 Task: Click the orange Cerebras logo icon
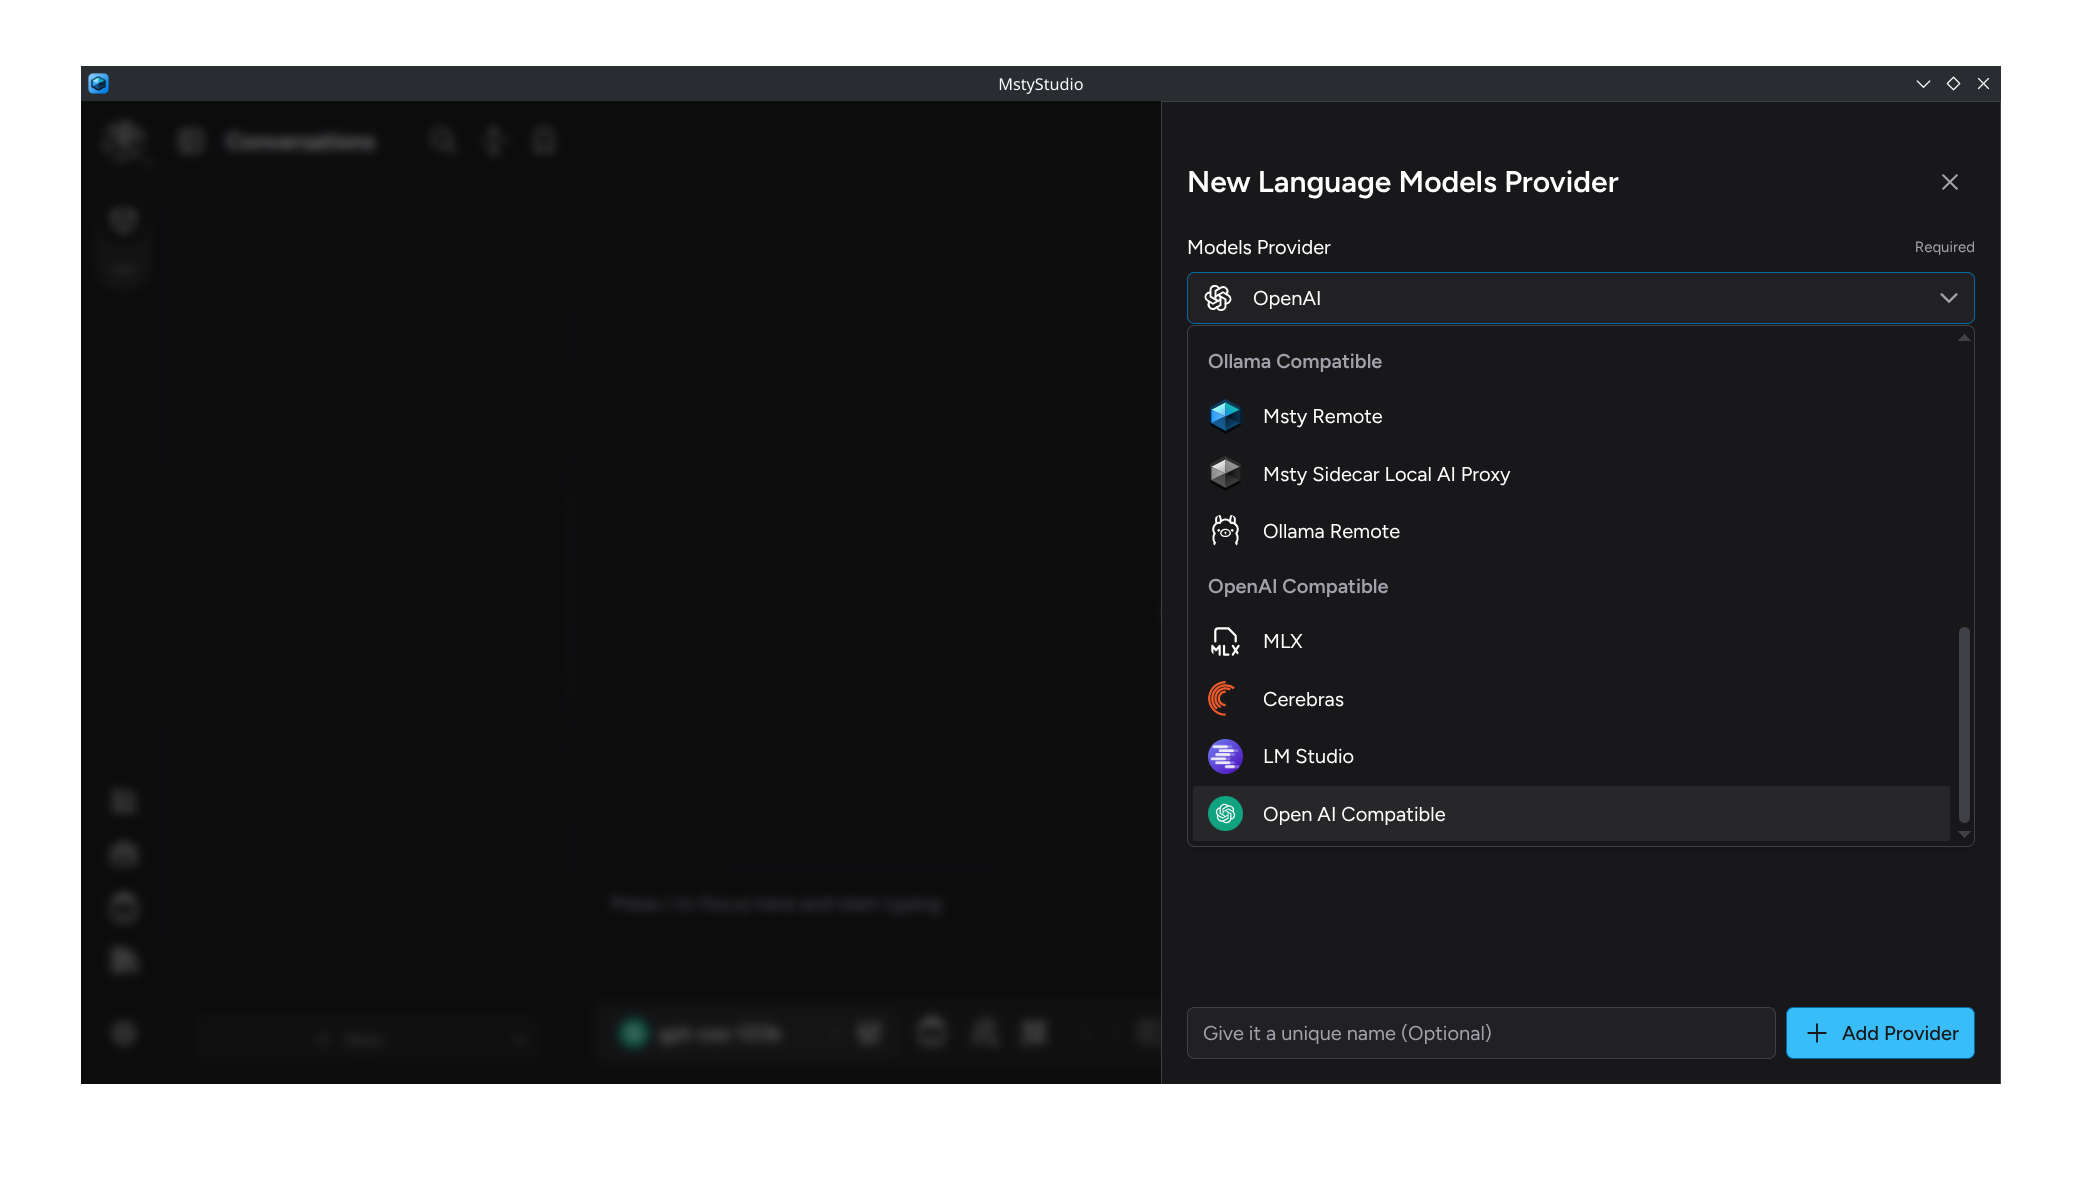[1222, 699]
